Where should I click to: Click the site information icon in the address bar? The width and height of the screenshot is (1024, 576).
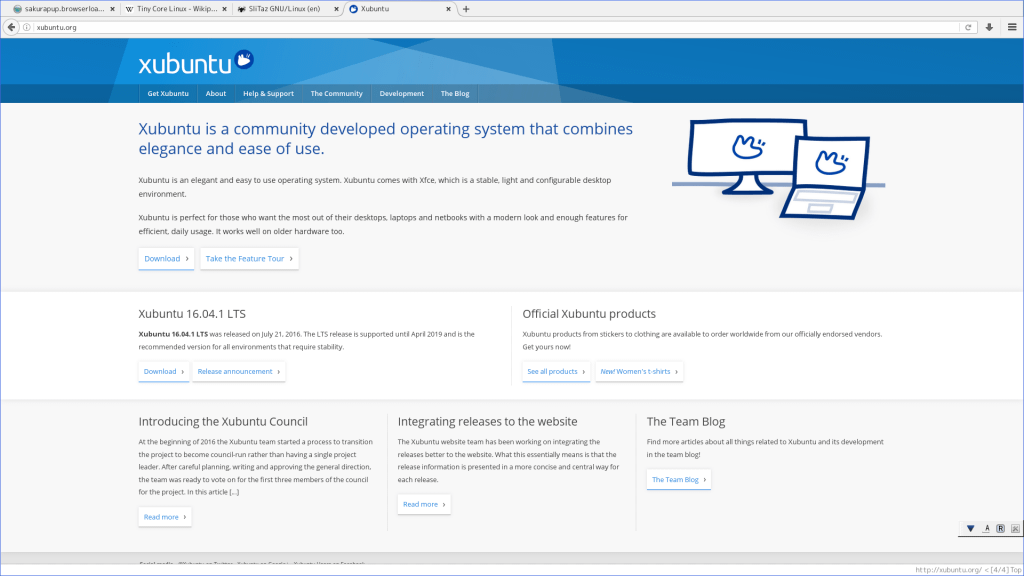(27, 27)
